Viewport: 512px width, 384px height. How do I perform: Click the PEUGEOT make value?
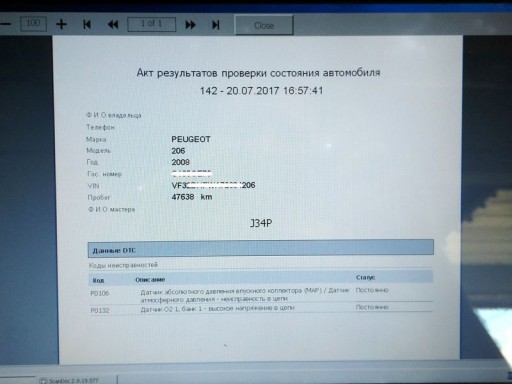[x=191, y=139]
